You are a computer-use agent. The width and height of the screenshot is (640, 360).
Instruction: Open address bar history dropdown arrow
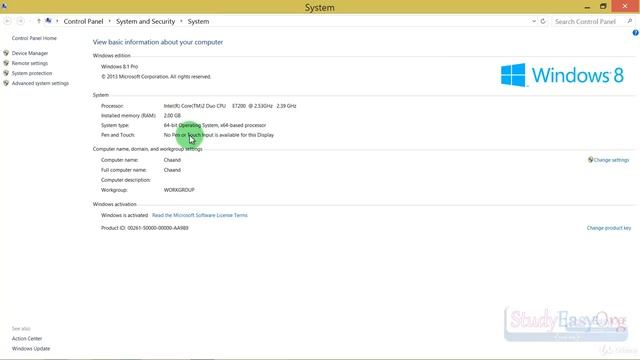click(534, 21)
